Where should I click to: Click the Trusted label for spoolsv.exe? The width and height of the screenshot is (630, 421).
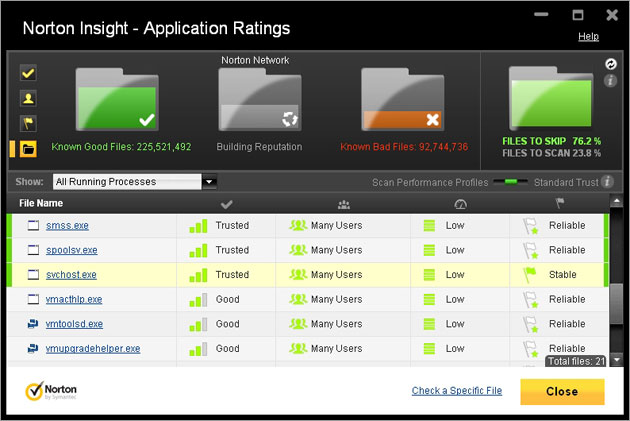tap(232, 250)
